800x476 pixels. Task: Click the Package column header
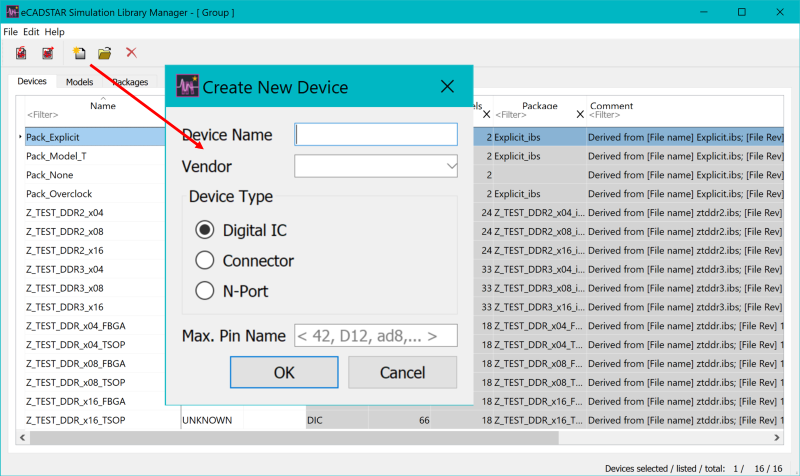[539, 105]
